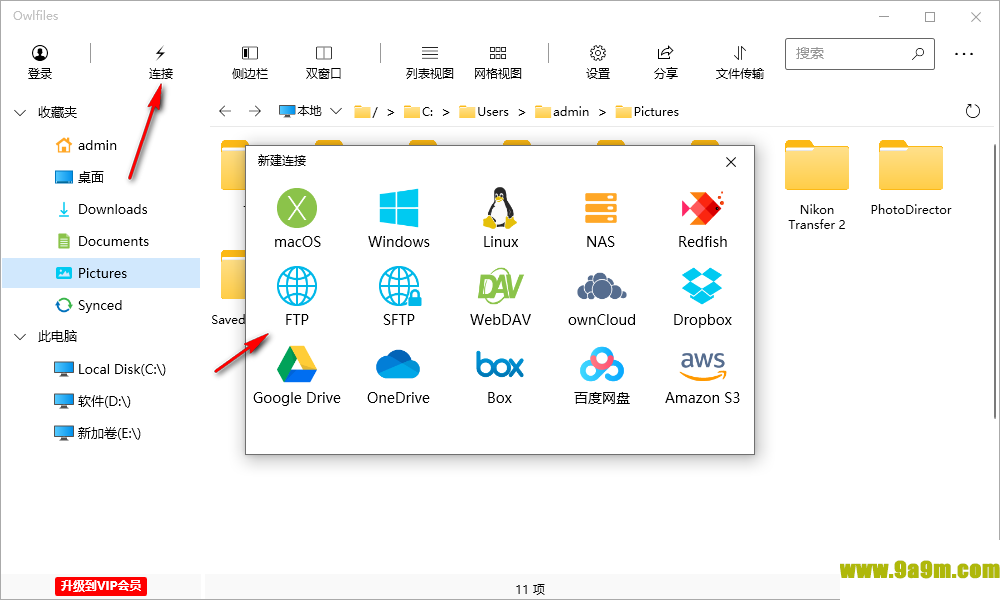Viewport: 1000px width, 600px height.
Task: Open 设置 settings gear
Action: pyautogui.click(x=598, y=62)
